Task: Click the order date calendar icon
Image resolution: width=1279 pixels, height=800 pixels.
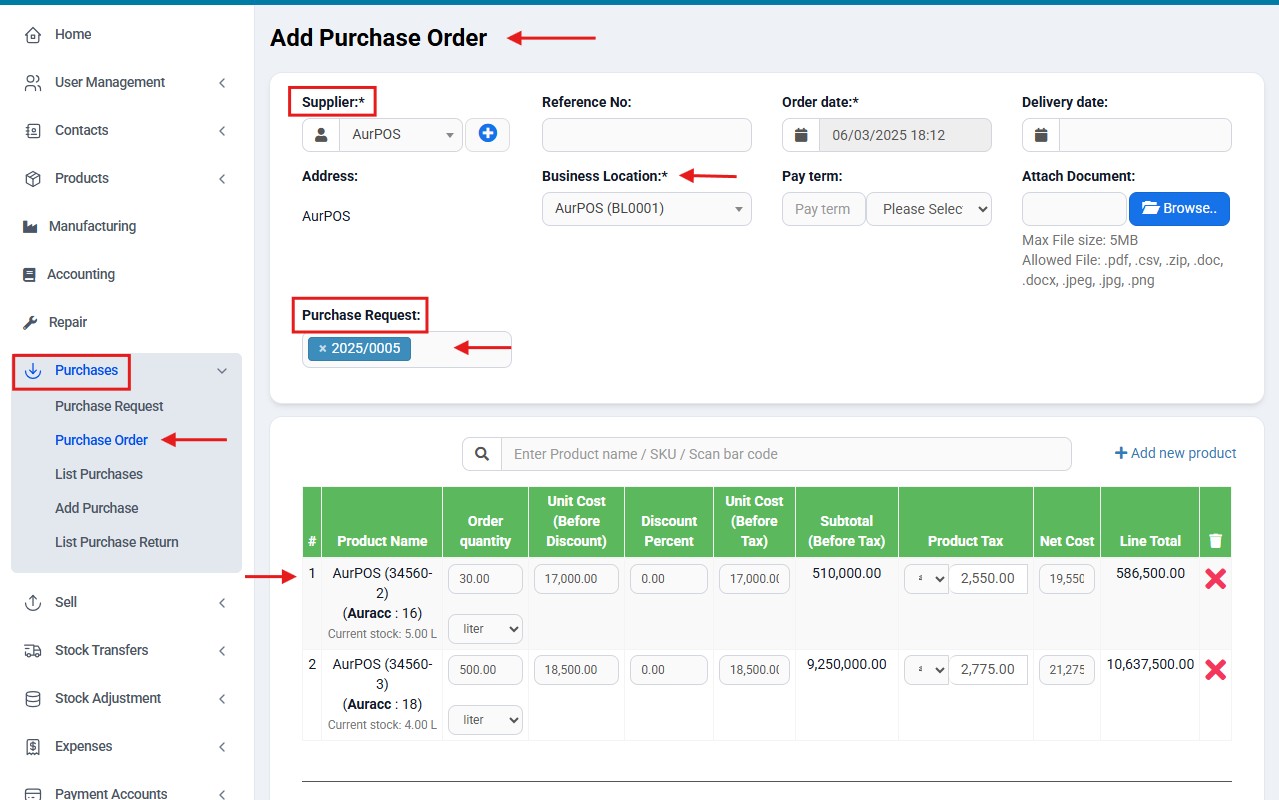Action: (x=801, y=135)
